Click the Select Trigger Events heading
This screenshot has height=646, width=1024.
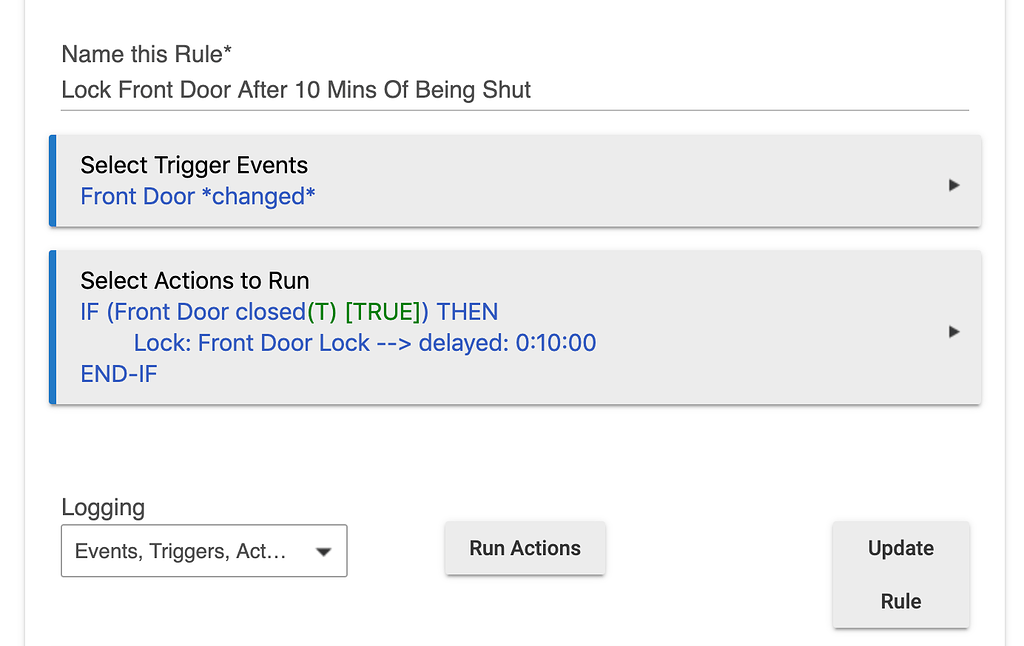pos(194,165)
